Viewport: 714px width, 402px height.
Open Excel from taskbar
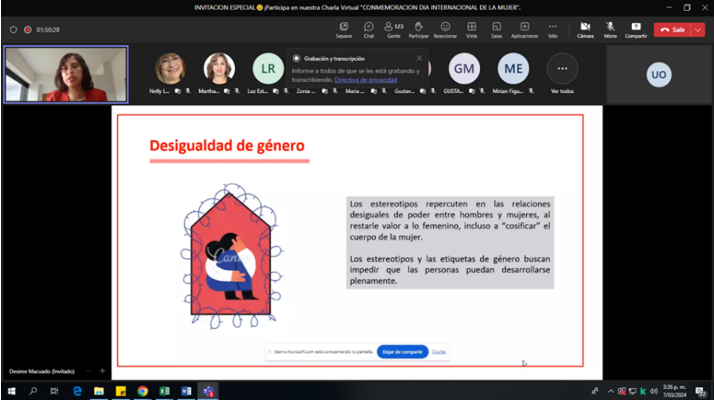(x=164, y=391)
